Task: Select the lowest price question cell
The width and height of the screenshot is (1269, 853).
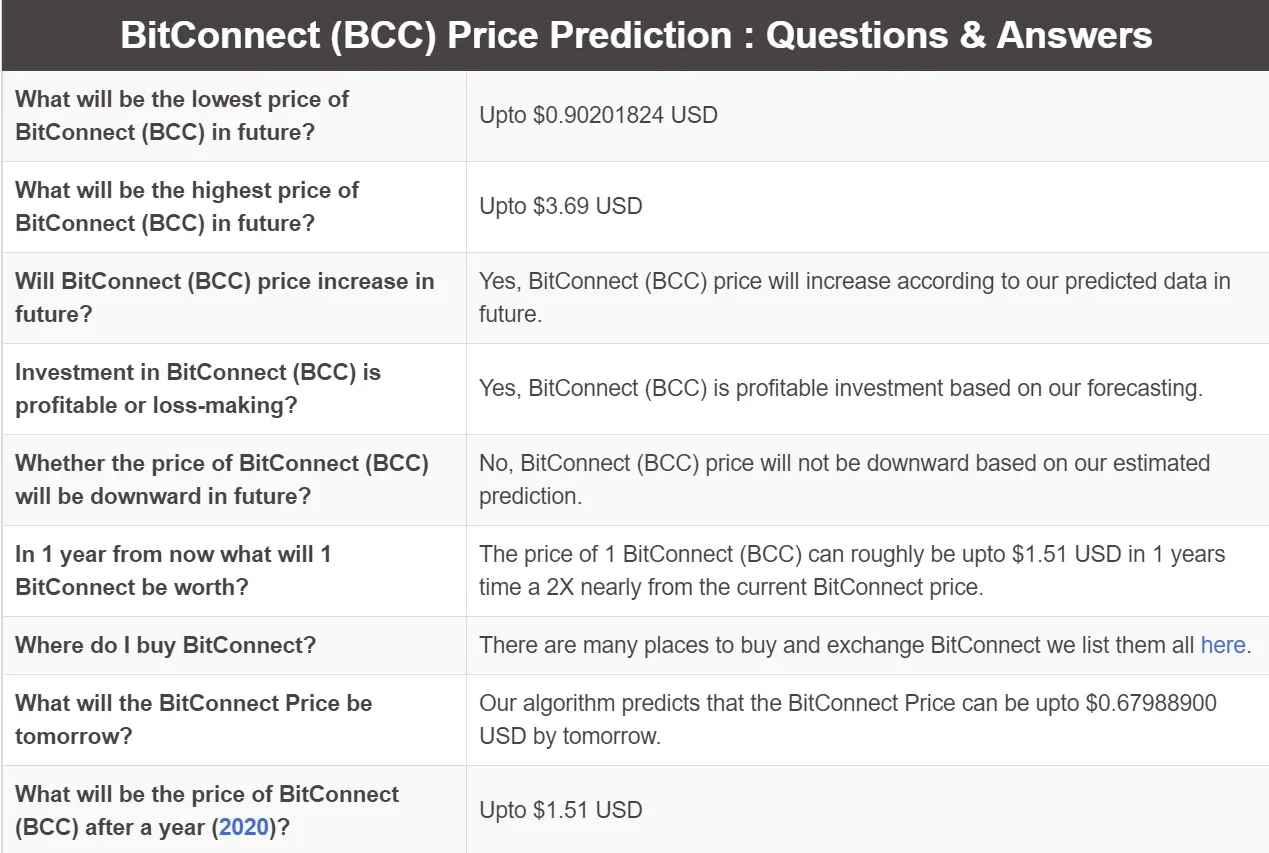Action: click(x=182, y=115)
